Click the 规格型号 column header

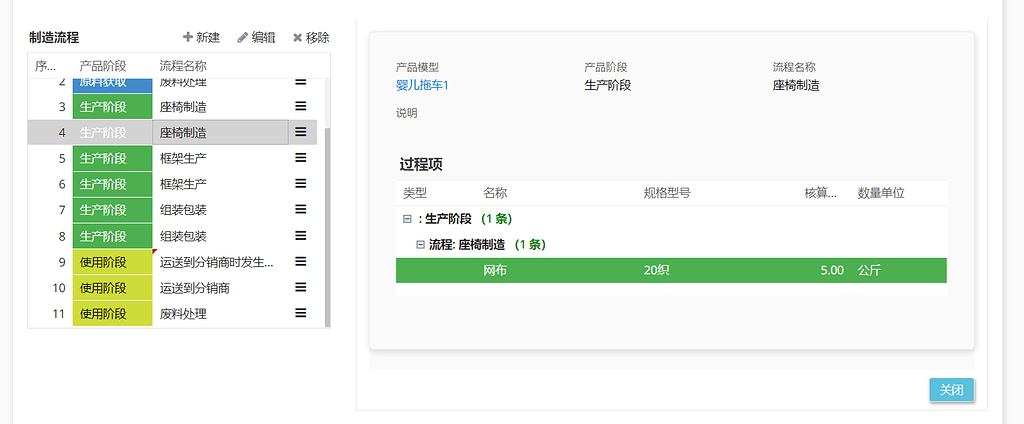tap(667, 193)
